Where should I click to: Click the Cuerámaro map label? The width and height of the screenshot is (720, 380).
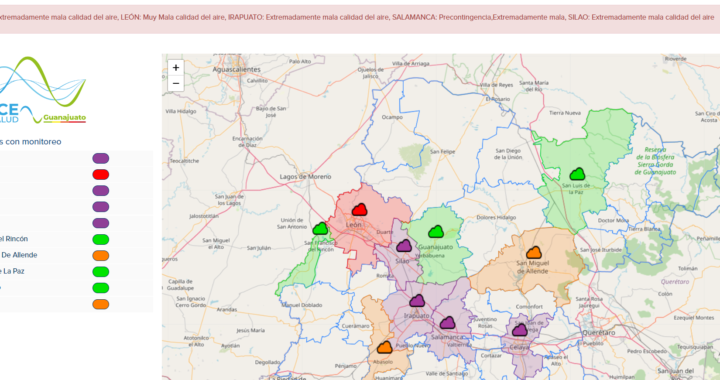[355, 326]
